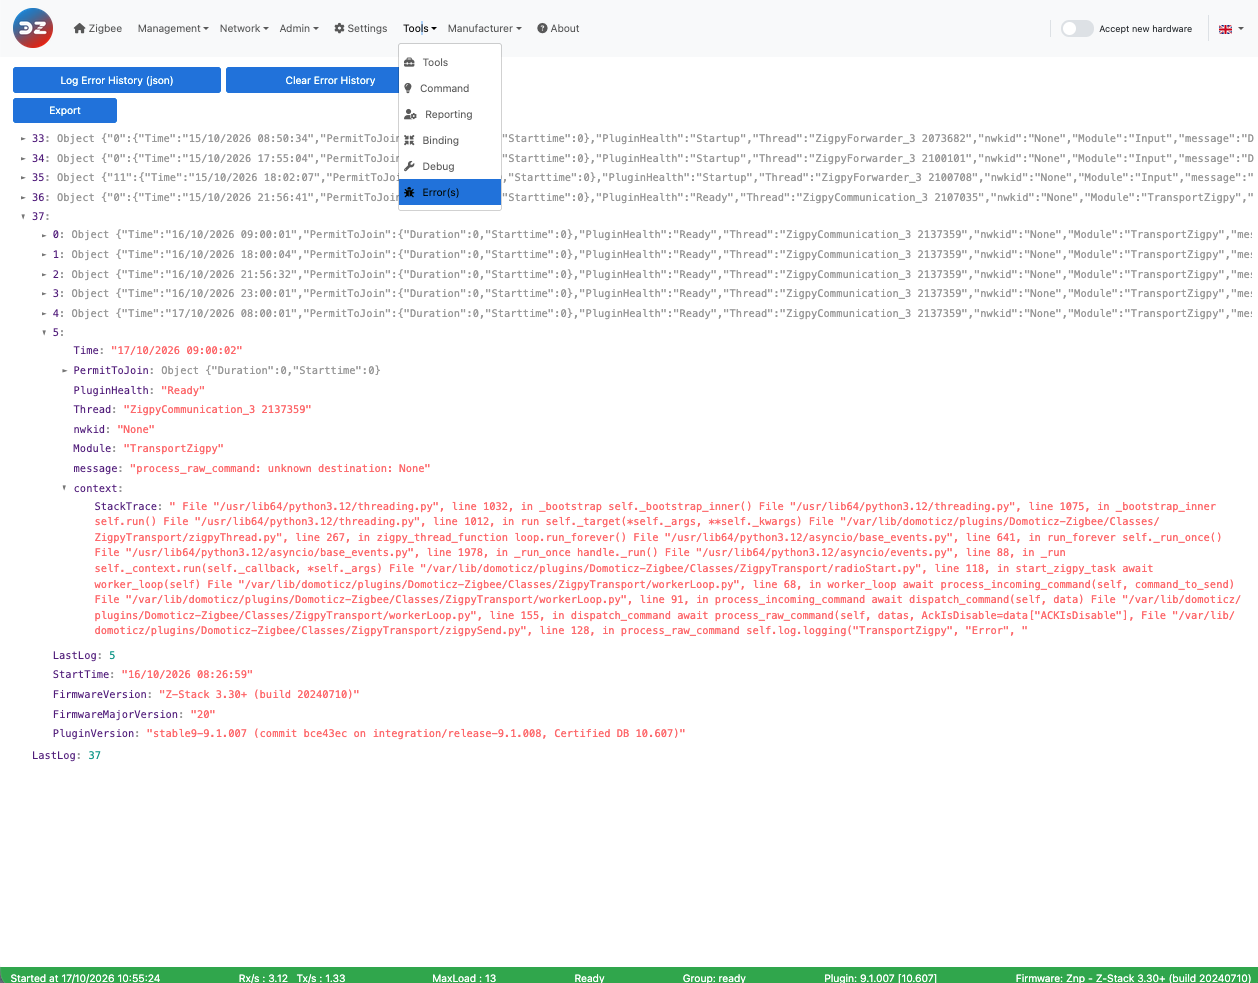Expand the PermitToJoin object
Viewport: 1258px width, 983px height.
tap(65, 371)
